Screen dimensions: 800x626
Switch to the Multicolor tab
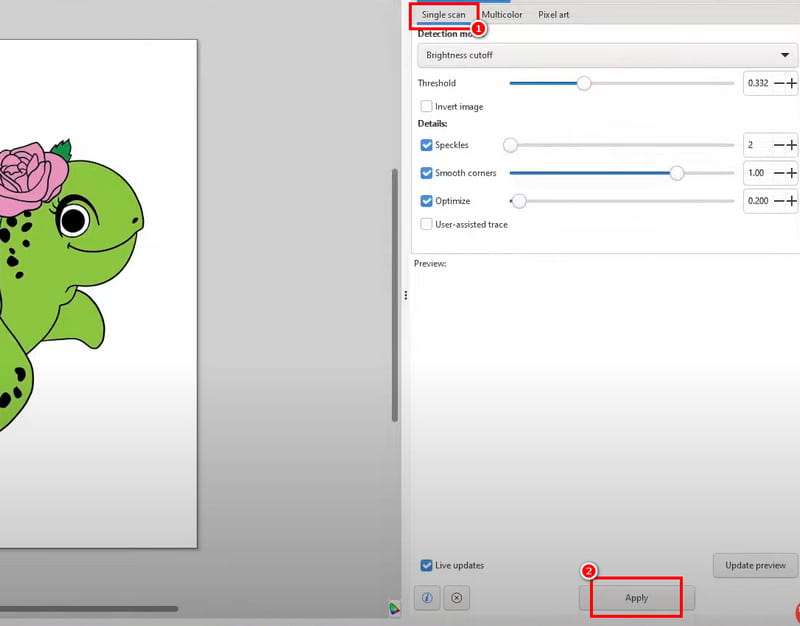(x=502, y=14)
